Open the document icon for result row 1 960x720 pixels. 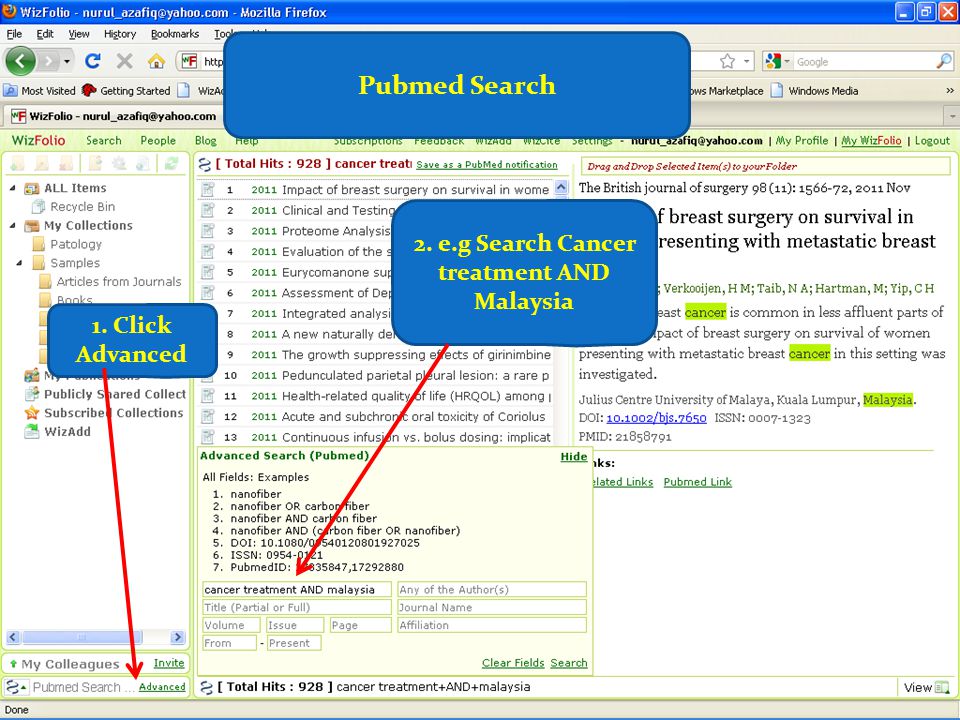pyautogui.click(x=208, y=190)
